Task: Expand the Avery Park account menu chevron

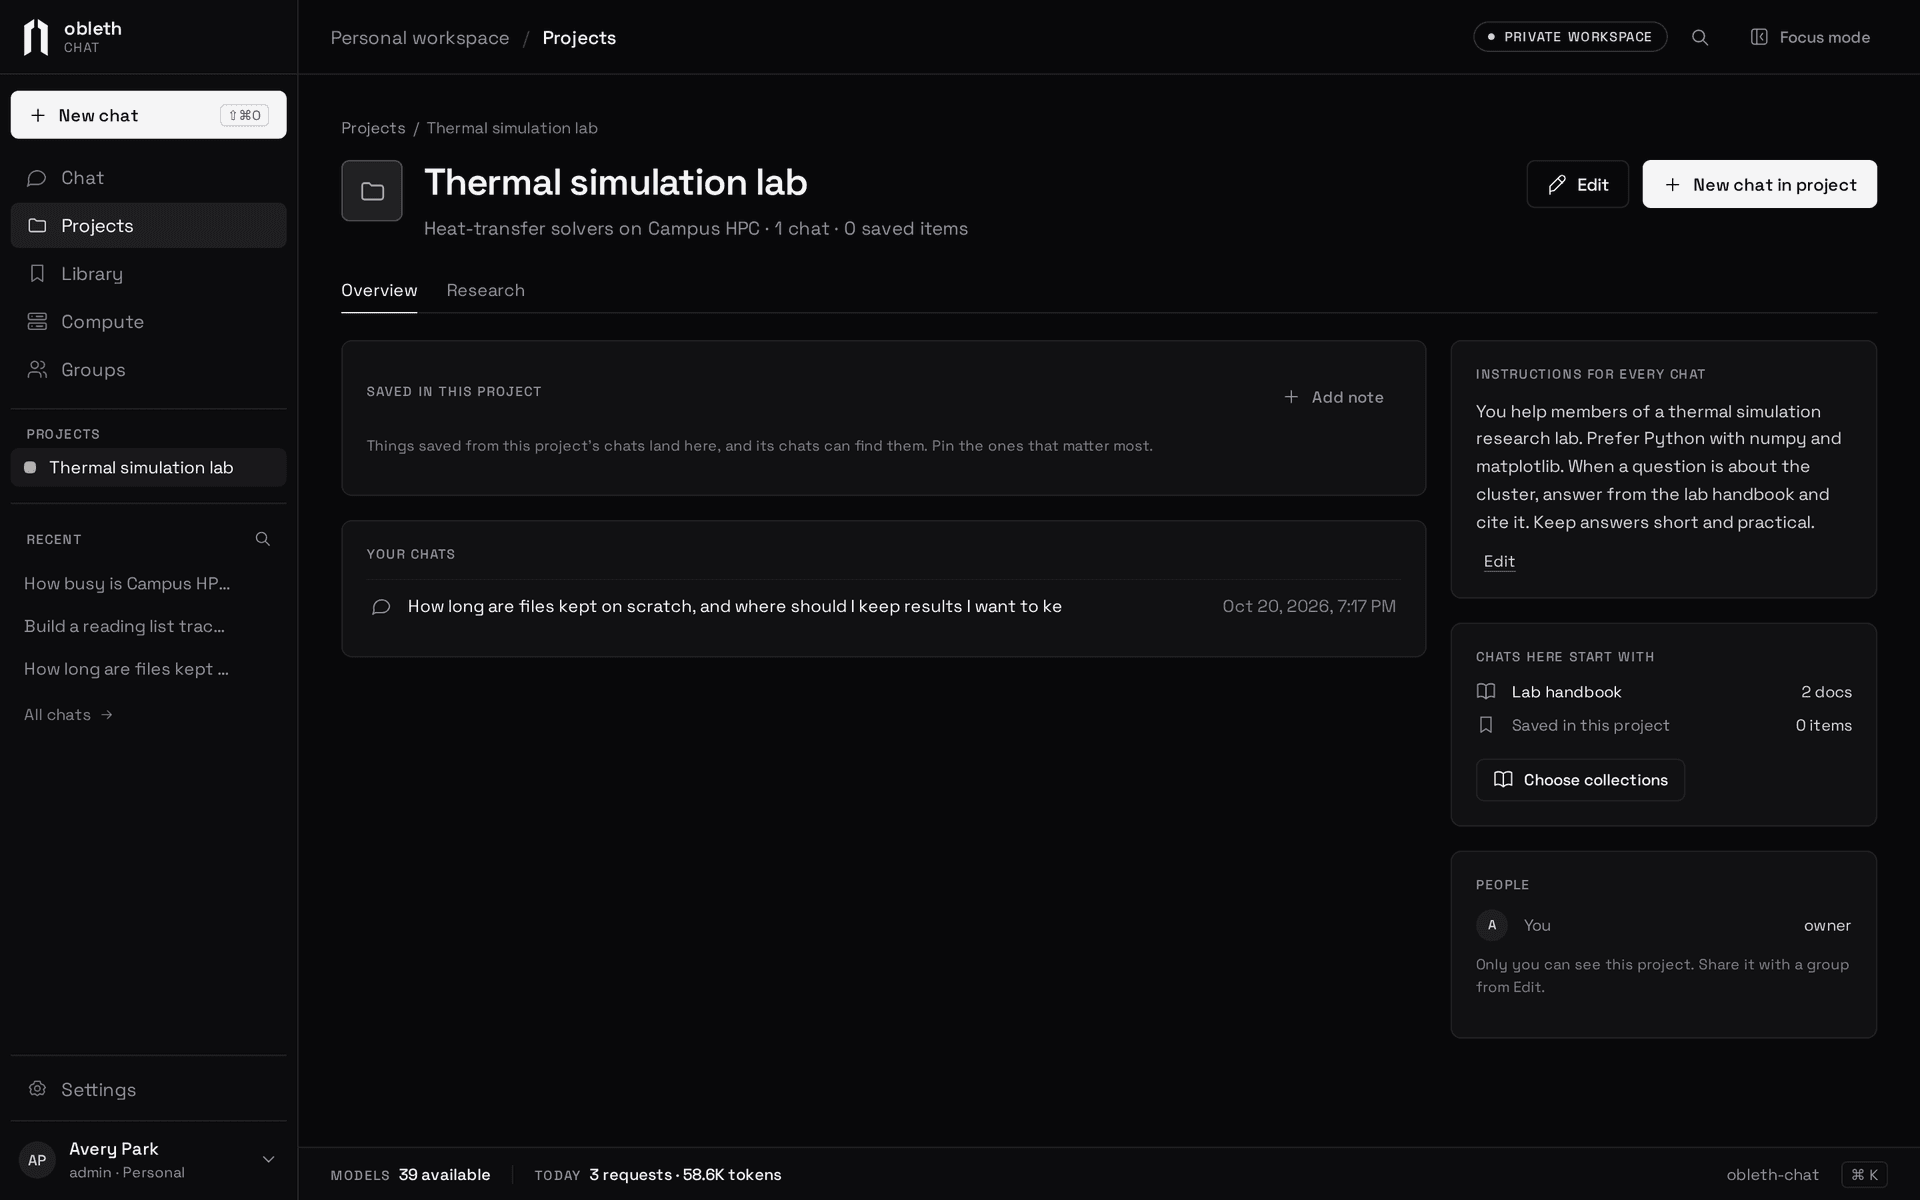Action: coord(268,1160)
